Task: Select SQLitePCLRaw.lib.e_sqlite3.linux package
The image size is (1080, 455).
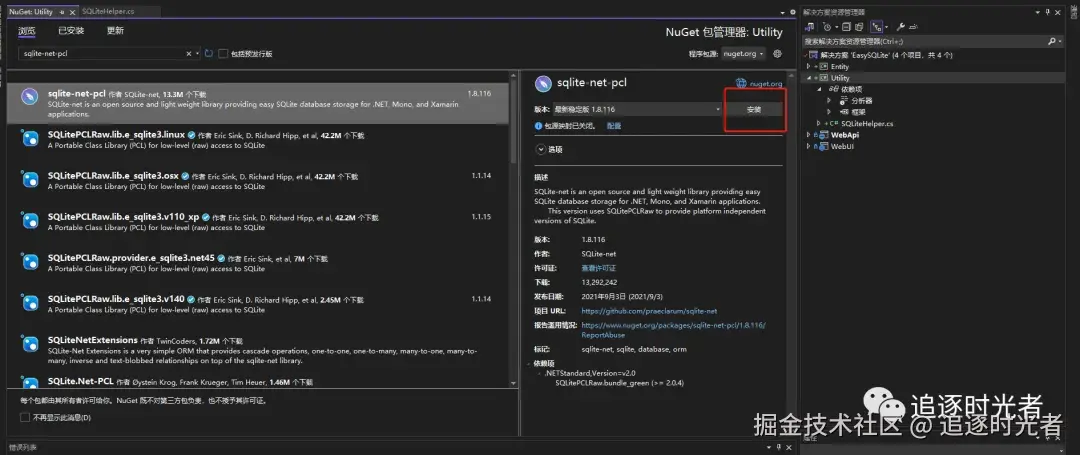Action: click(x=258, y=140)
